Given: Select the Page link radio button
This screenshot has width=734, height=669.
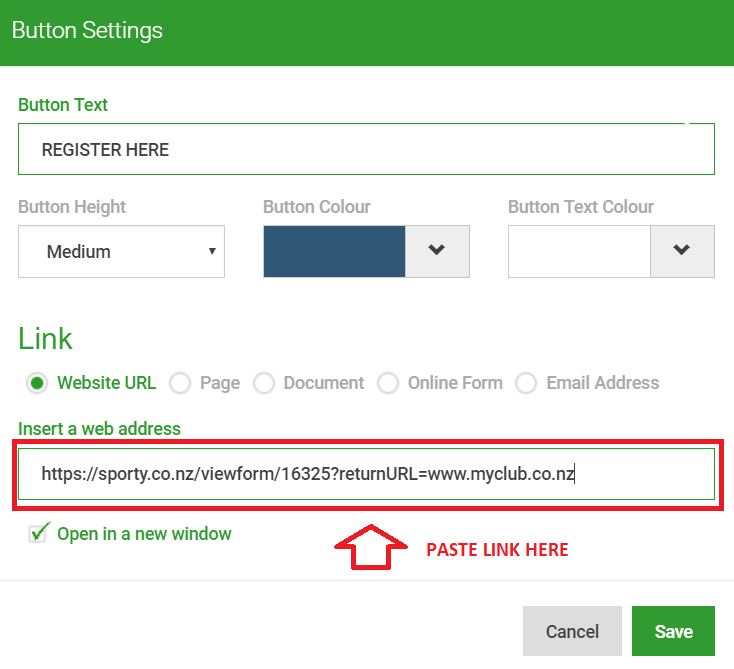Looking at the screenshot, I should 180,383.
